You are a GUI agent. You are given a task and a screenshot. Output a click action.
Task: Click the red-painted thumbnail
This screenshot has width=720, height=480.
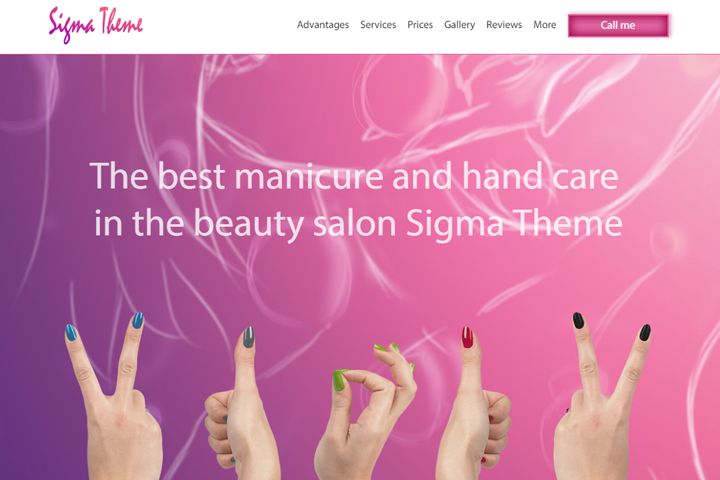tap(467, 337)
